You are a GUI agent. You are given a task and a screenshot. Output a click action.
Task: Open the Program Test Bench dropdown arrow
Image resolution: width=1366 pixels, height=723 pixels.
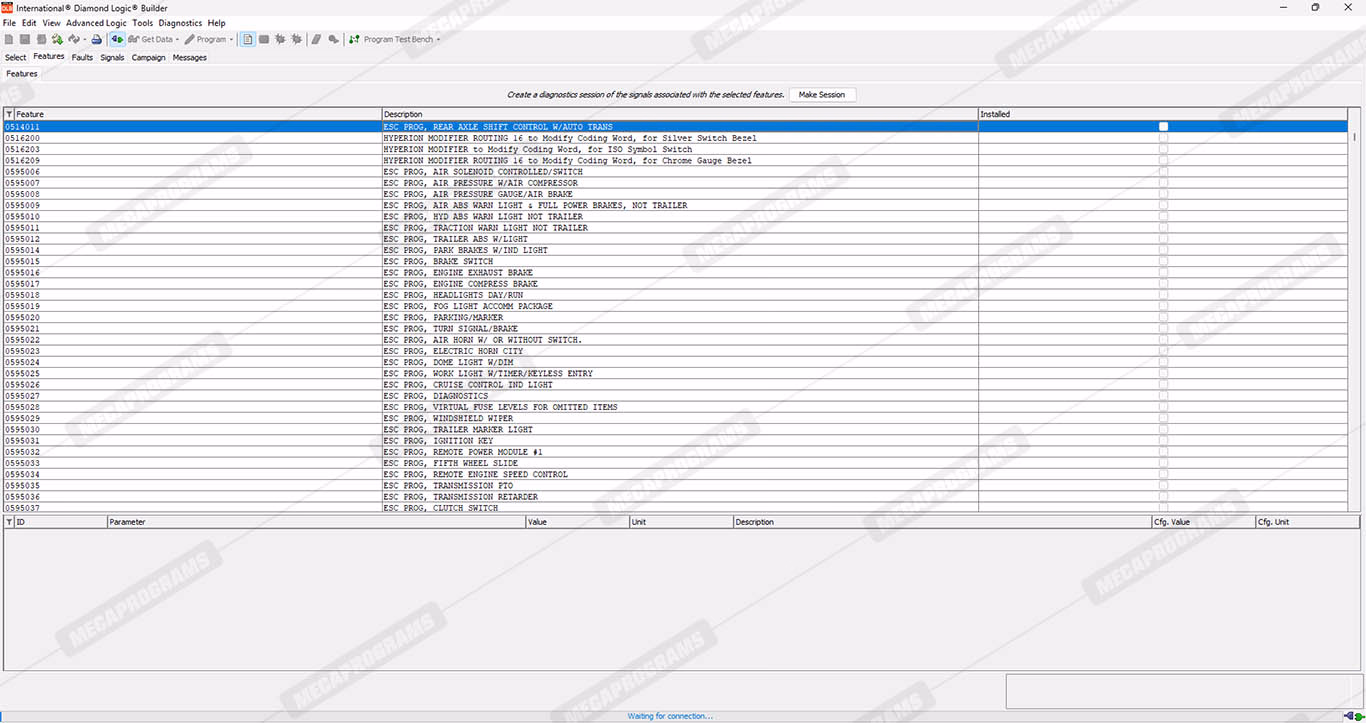(x=438, y=40)
